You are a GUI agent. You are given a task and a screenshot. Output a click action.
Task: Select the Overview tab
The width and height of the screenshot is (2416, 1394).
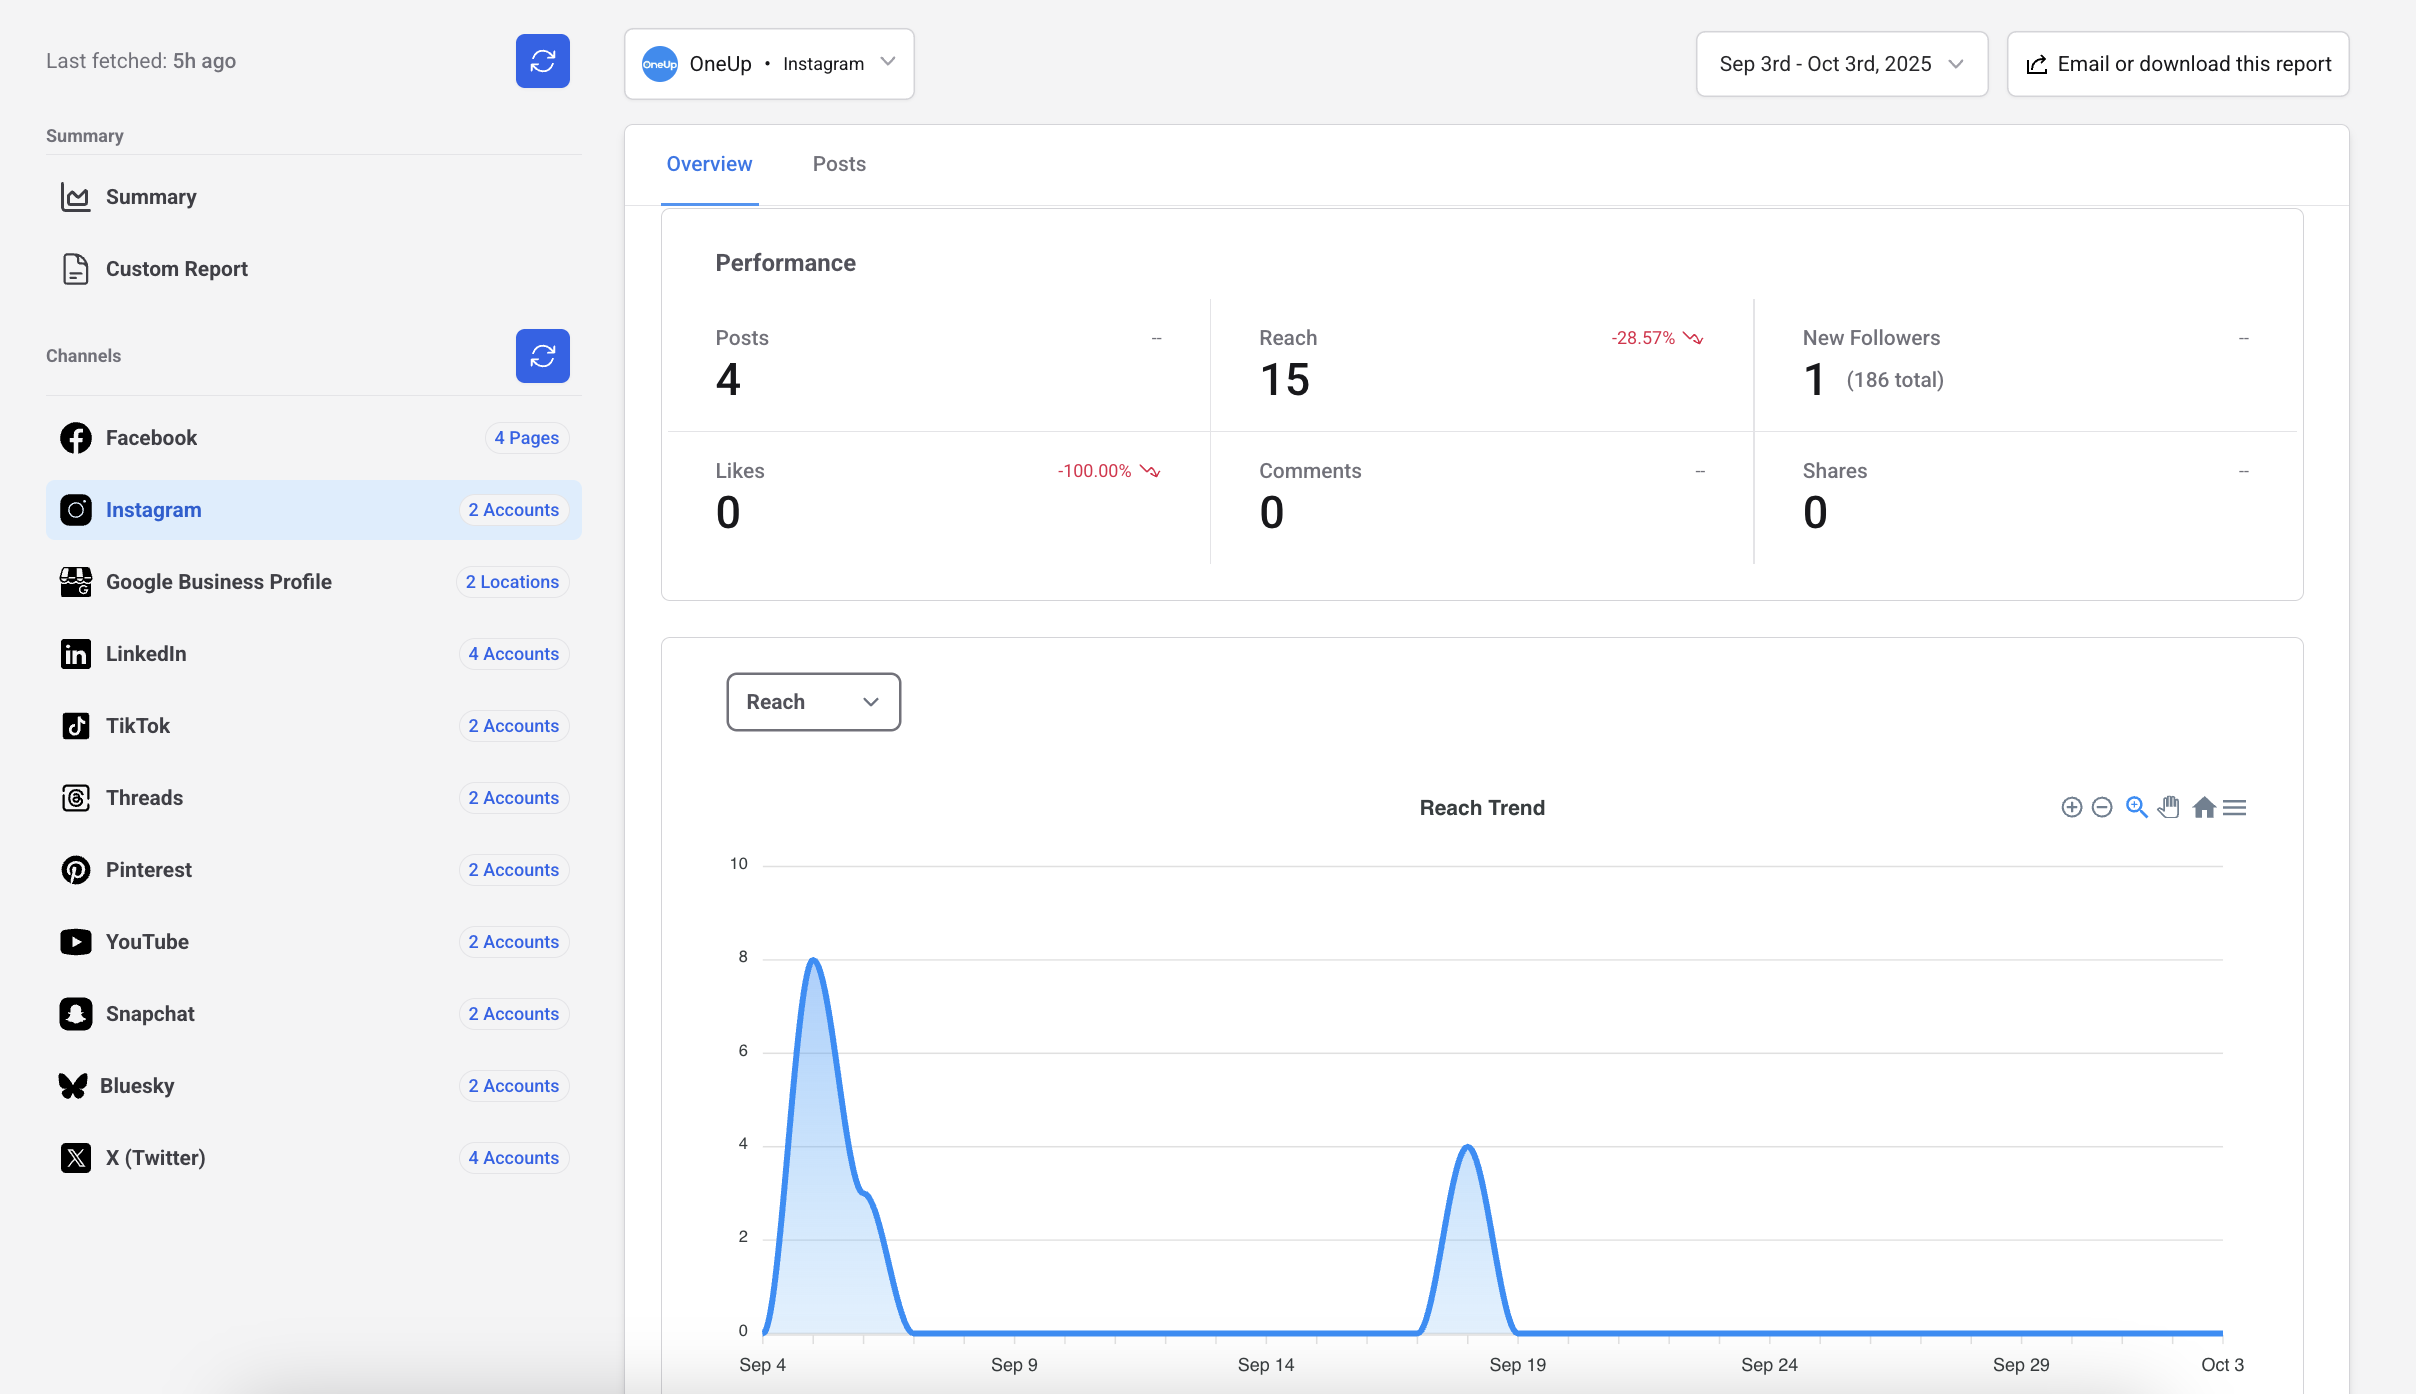point(709,164)
